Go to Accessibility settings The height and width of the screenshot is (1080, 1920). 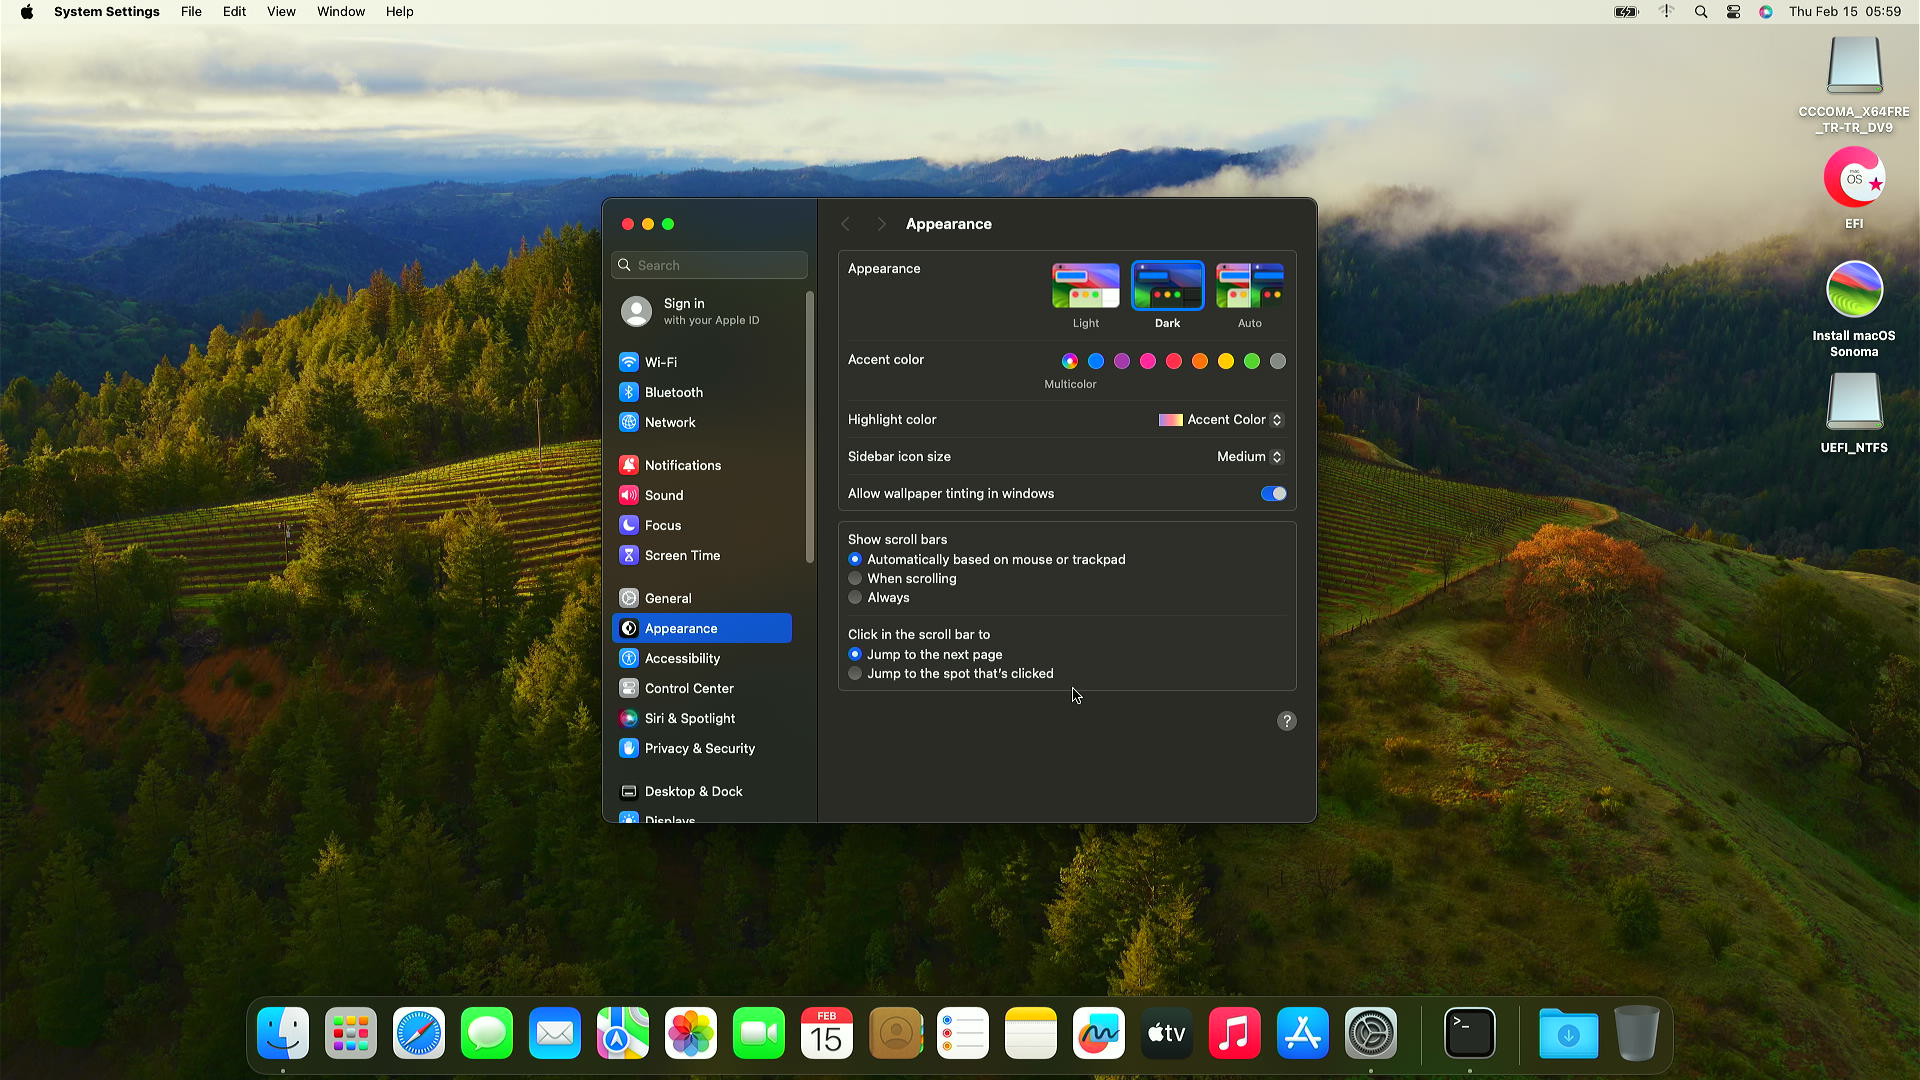coord(682,658)
